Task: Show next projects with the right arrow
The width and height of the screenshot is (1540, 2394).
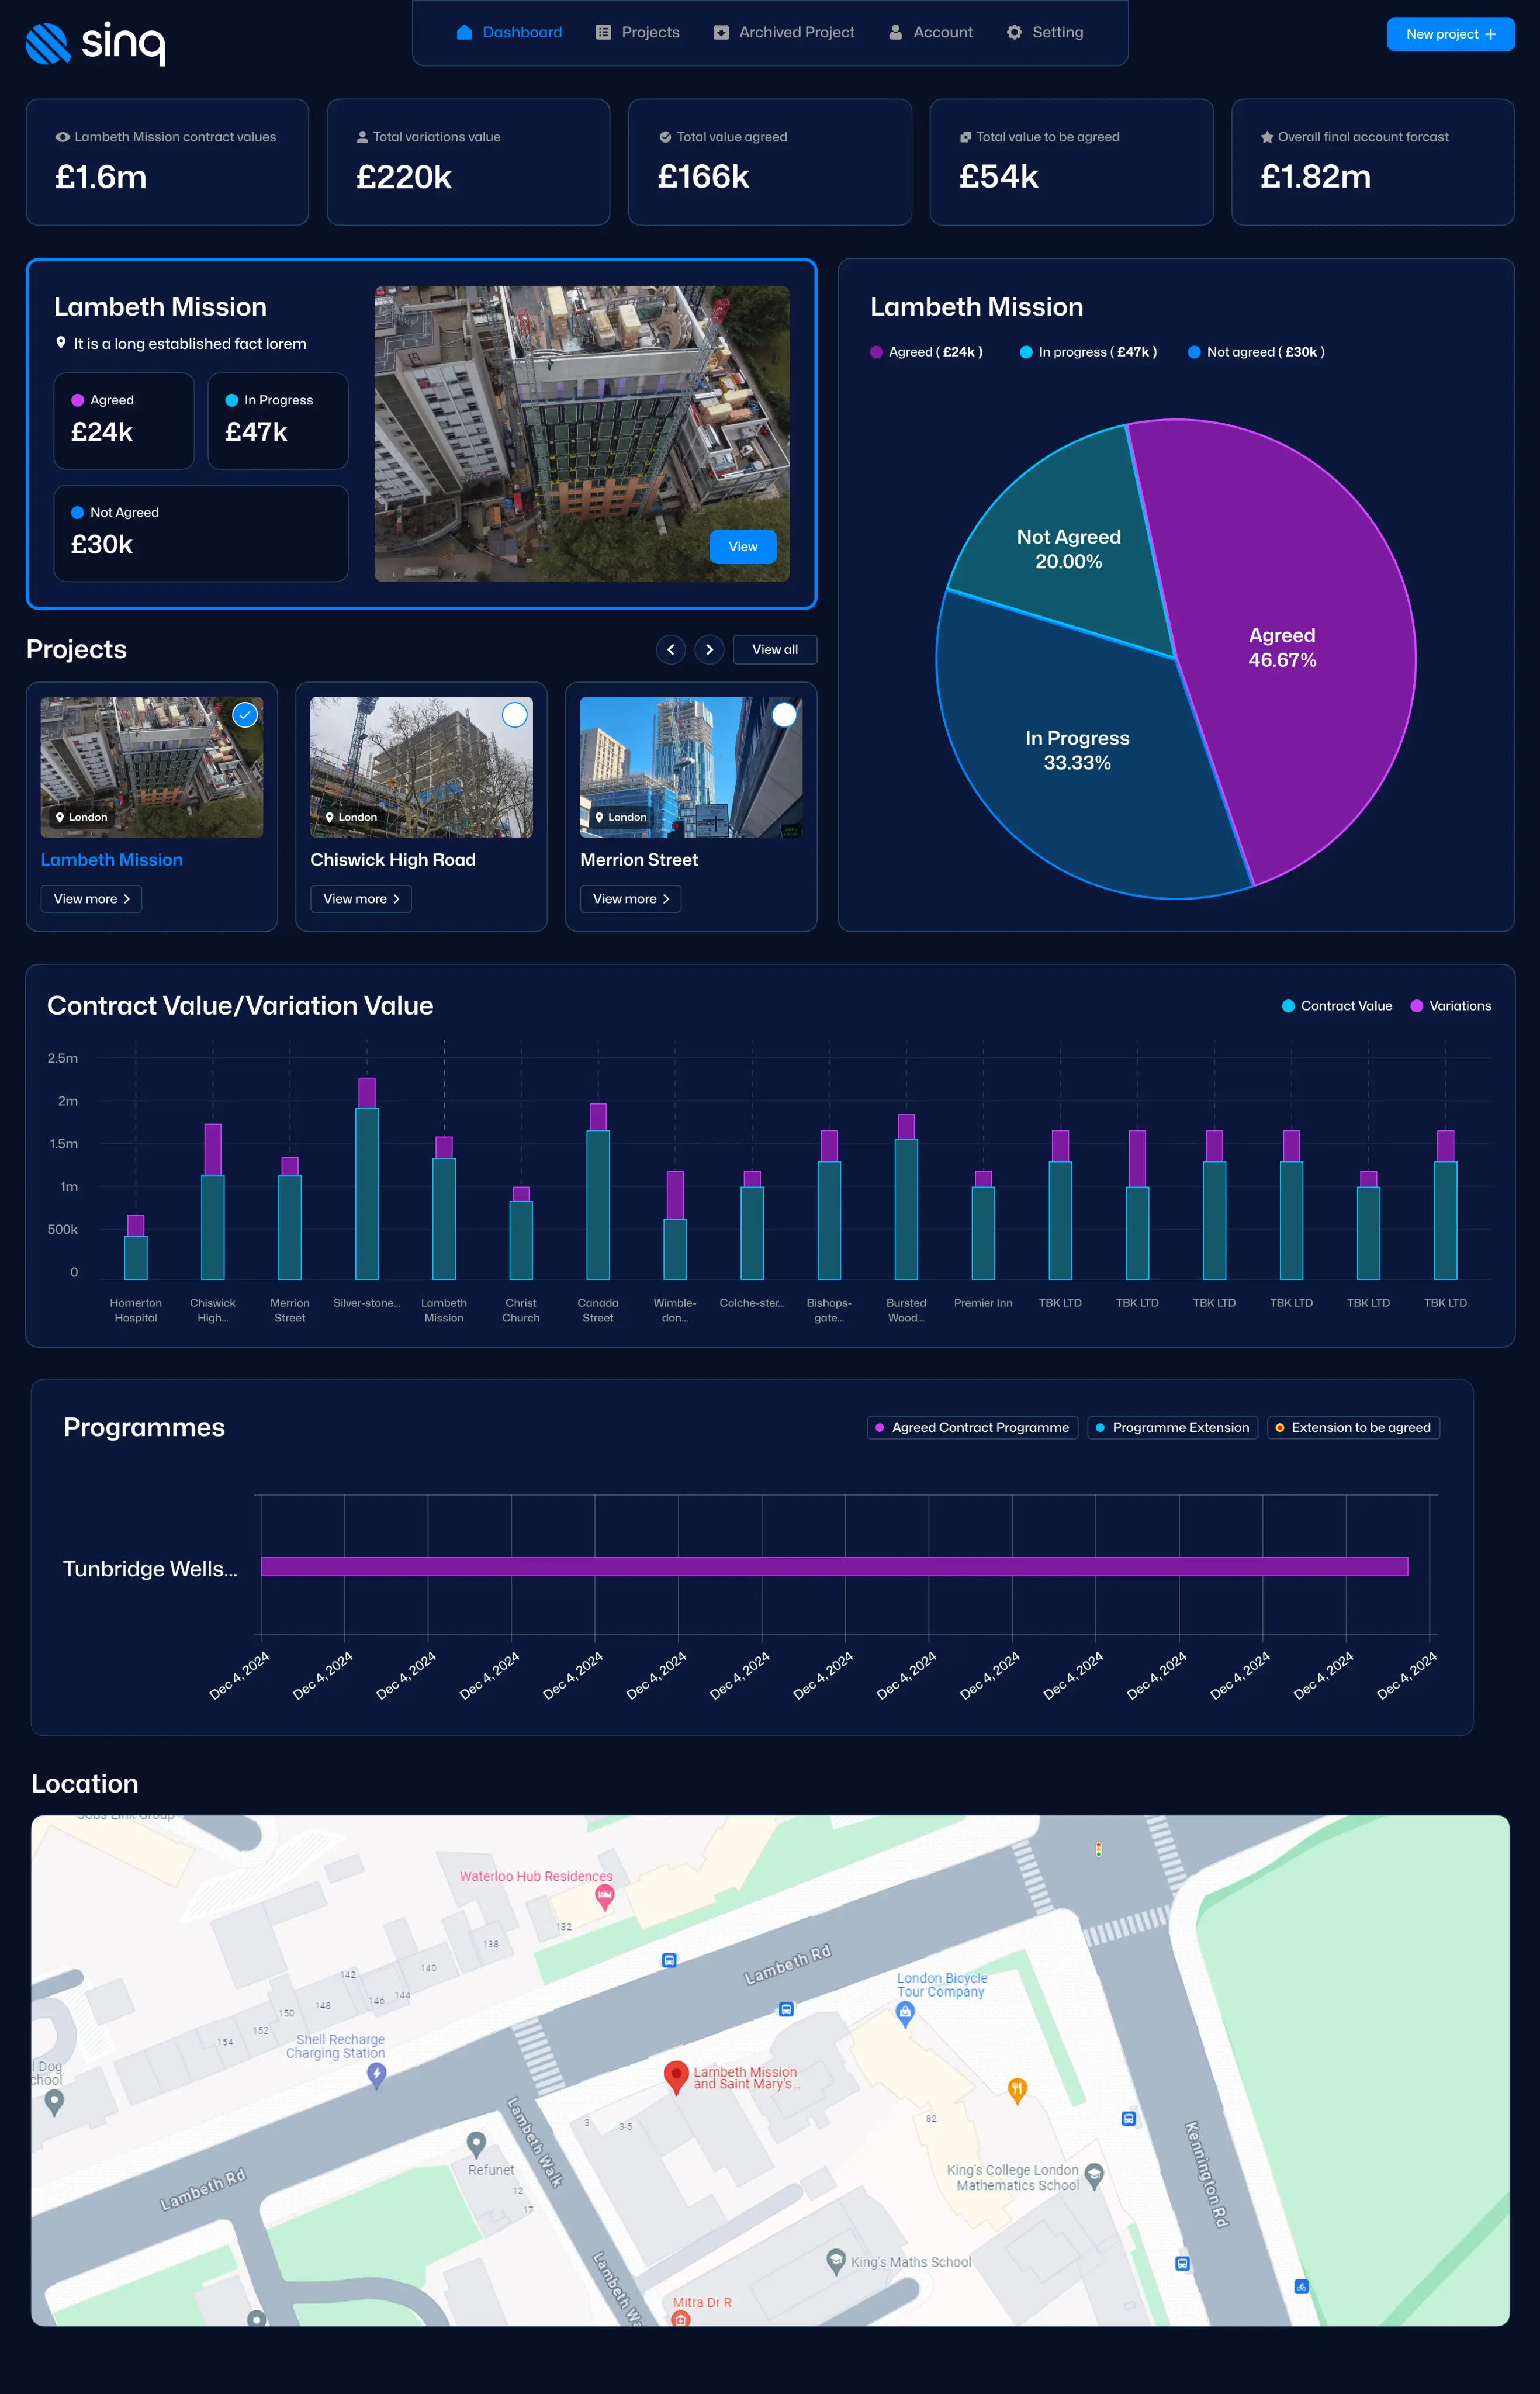Action: point(709,650)
